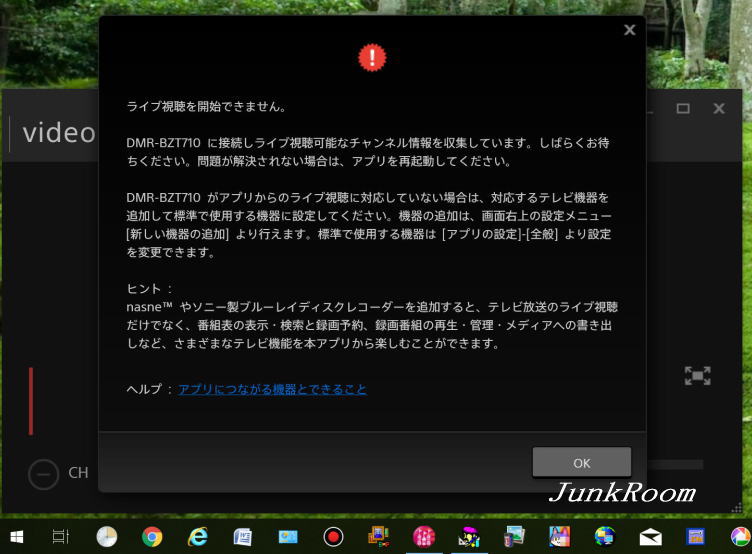
Task: Open the photo viewer taskbar icon
Action: [x=514, y=537]
